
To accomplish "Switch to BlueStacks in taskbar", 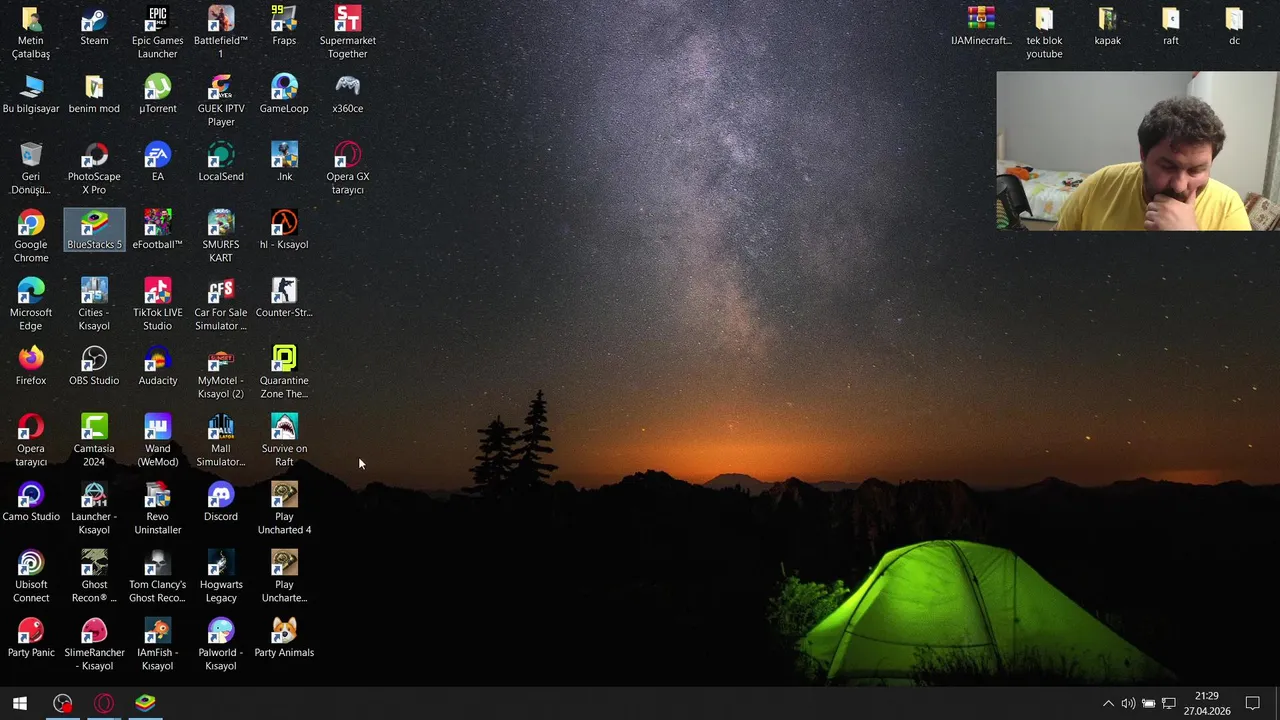I will 146,703.
